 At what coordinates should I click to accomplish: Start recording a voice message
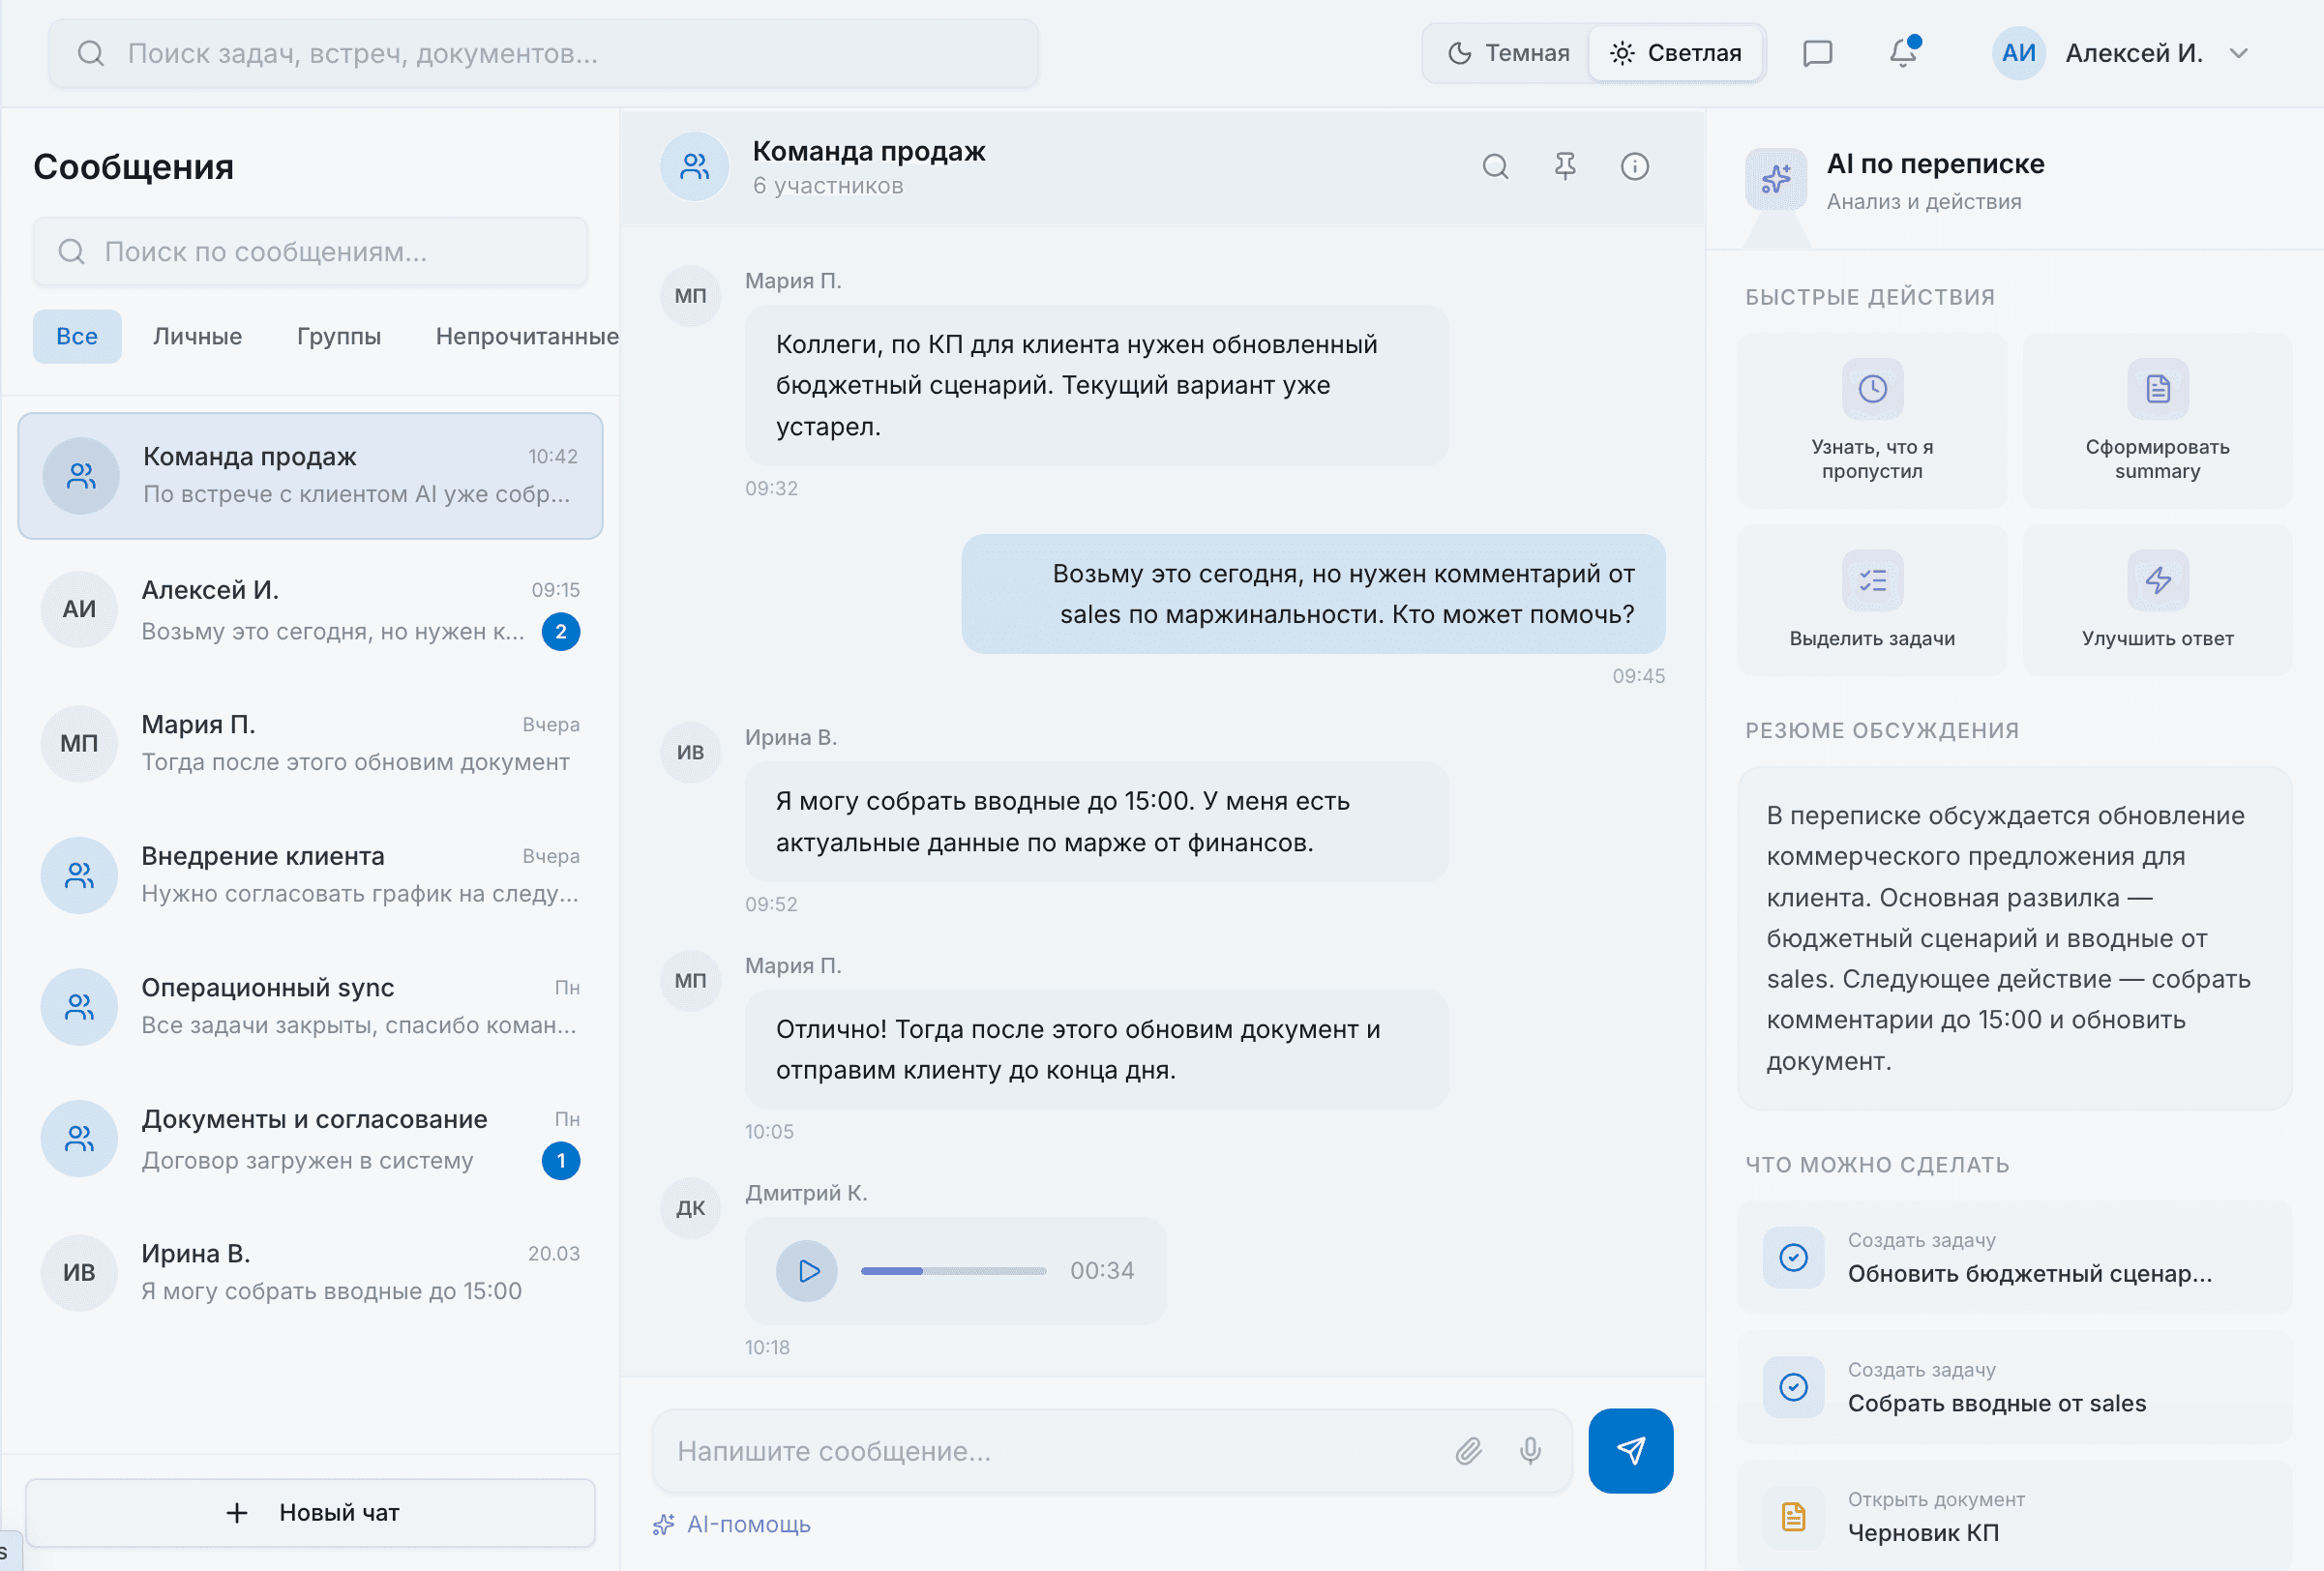(1529, 1451)
